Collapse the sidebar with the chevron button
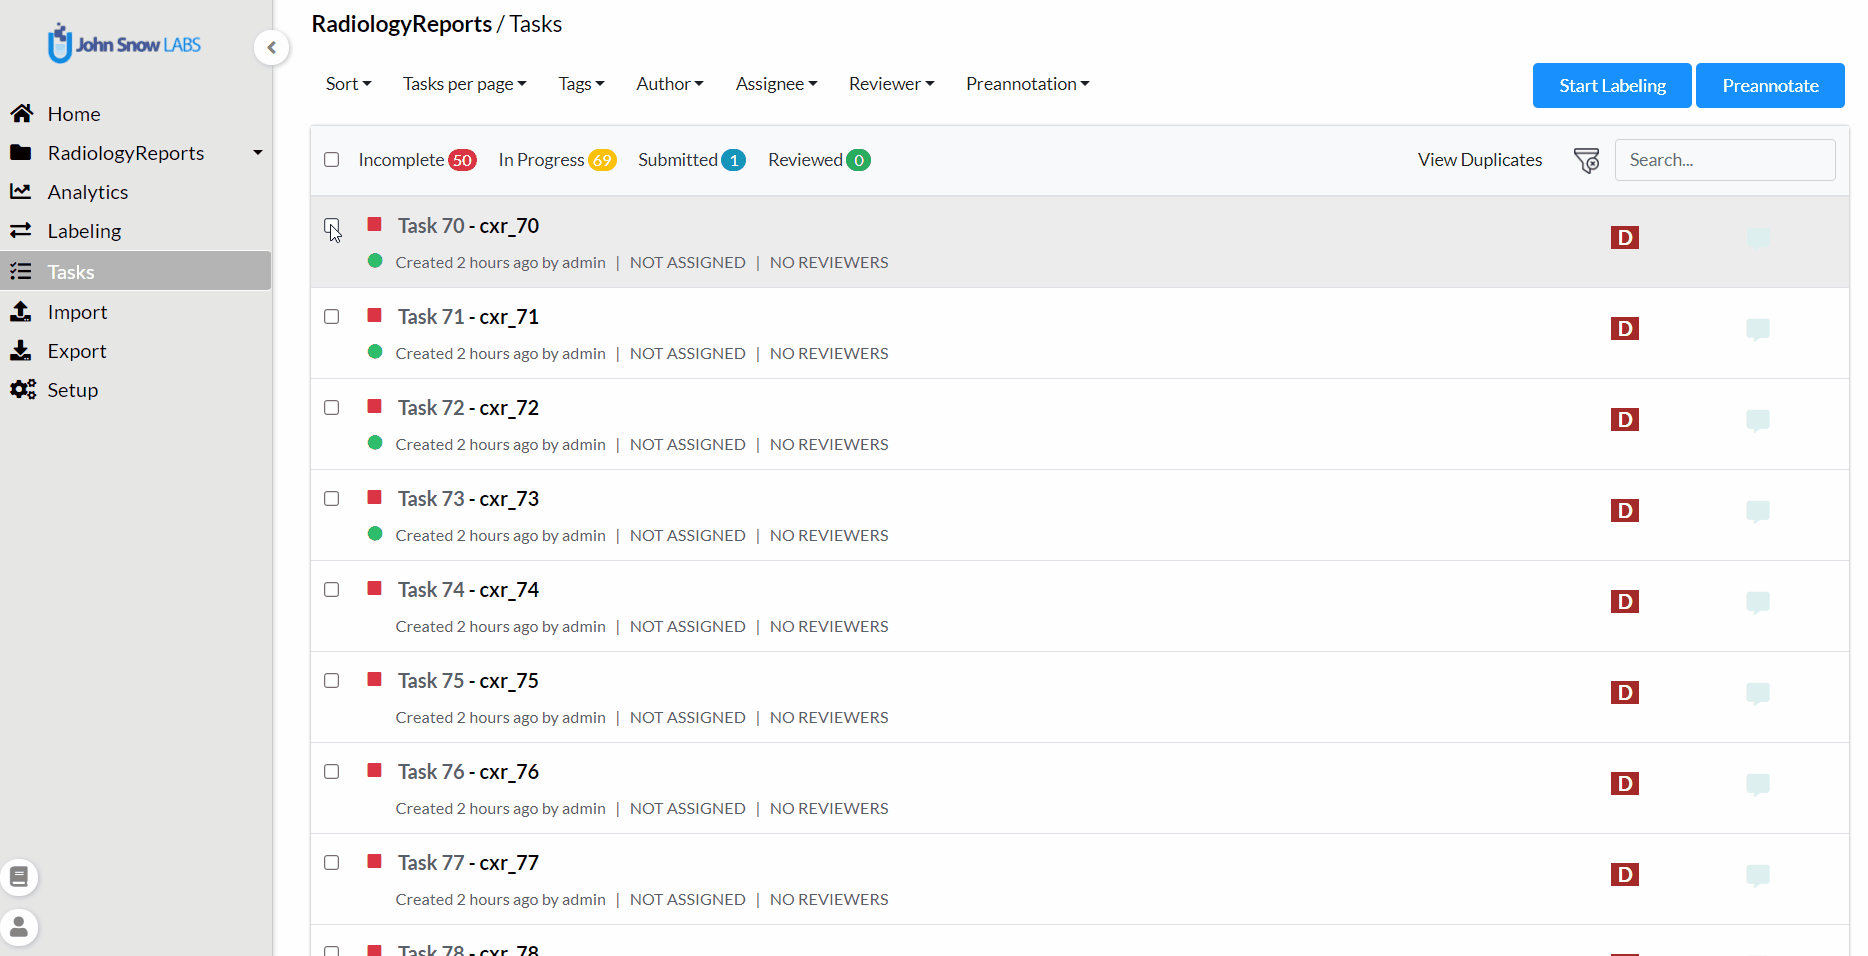The width and height of the screenshot is (1868, 956). pos(271,47)
